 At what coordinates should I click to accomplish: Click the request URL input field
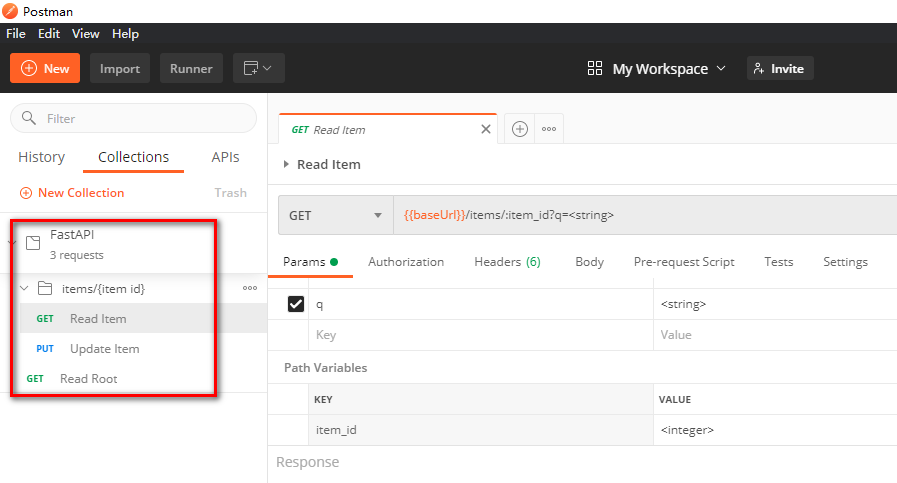(640, 215)
